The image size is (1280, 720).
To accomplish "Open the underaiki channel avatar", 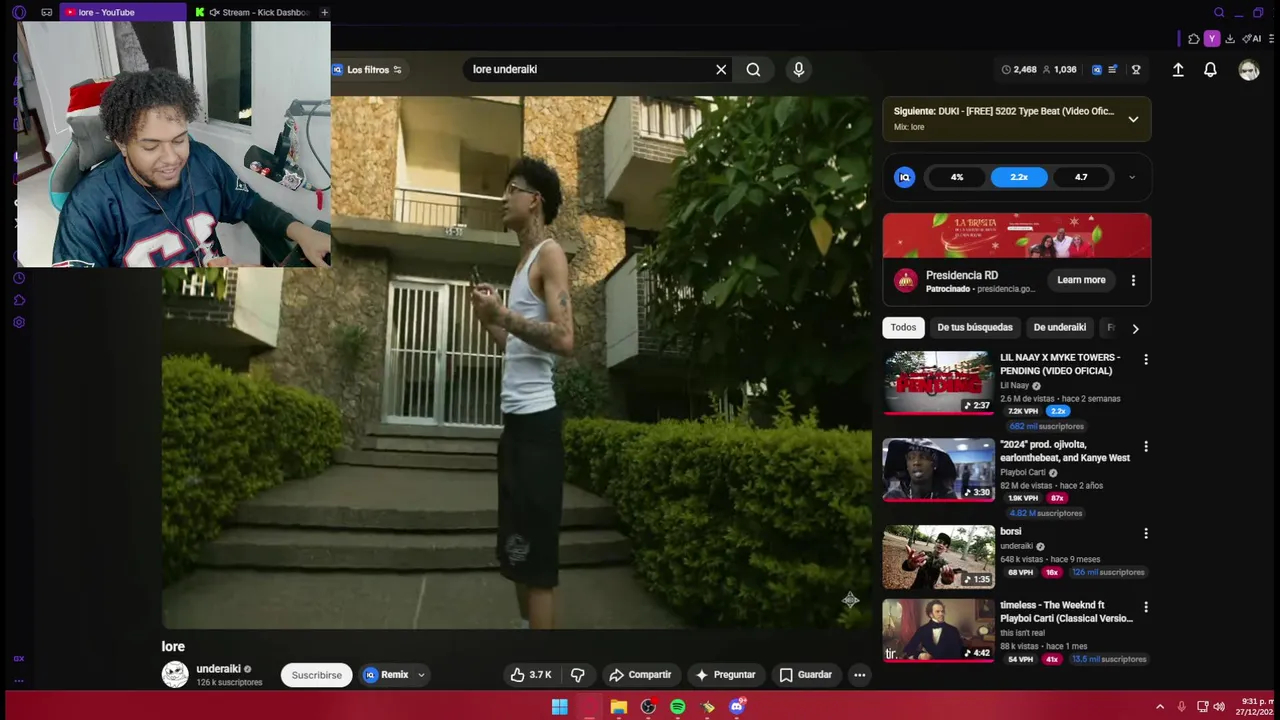I will [x=175, y=675].
